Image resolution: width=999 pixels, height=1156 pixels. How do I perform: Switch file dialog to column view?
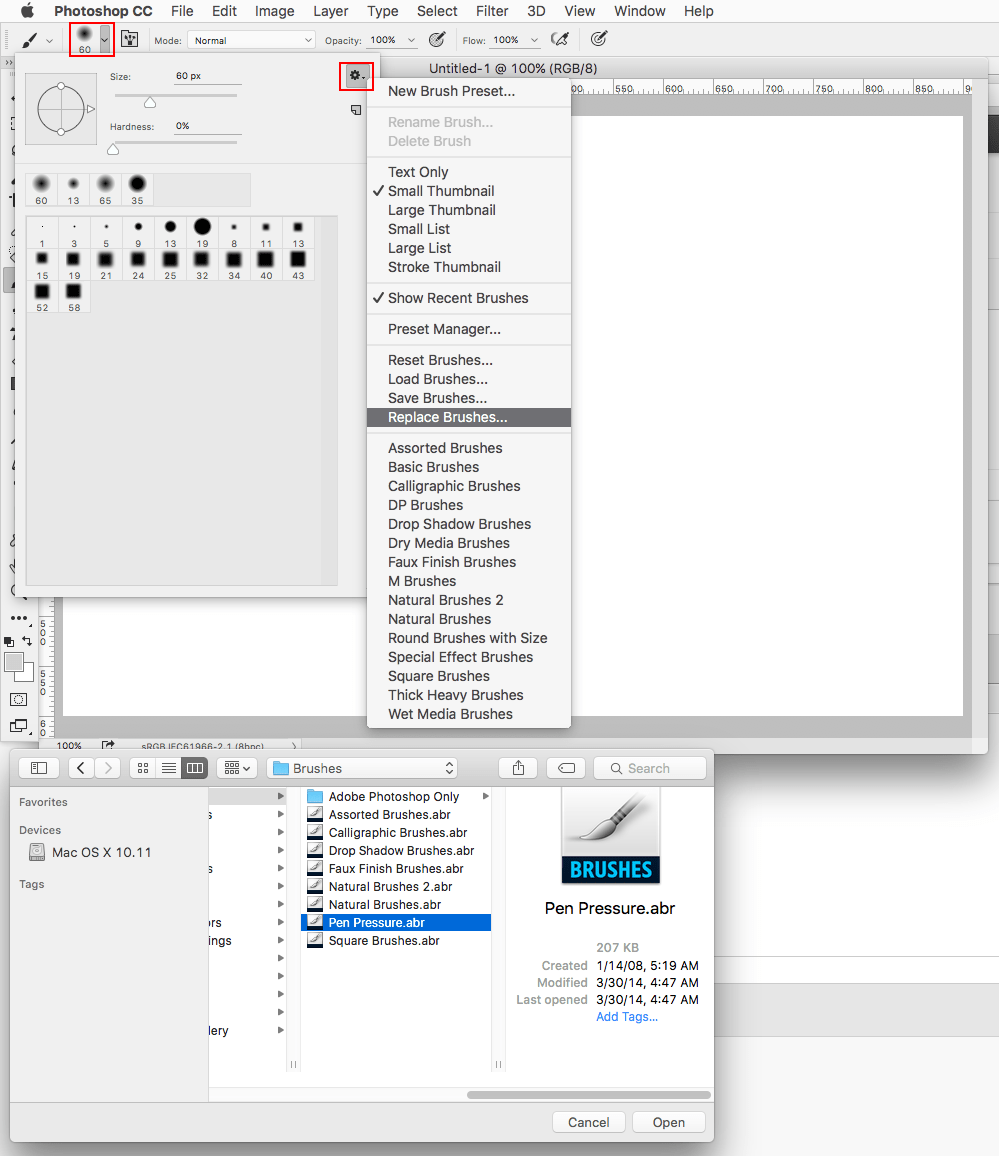195,768
